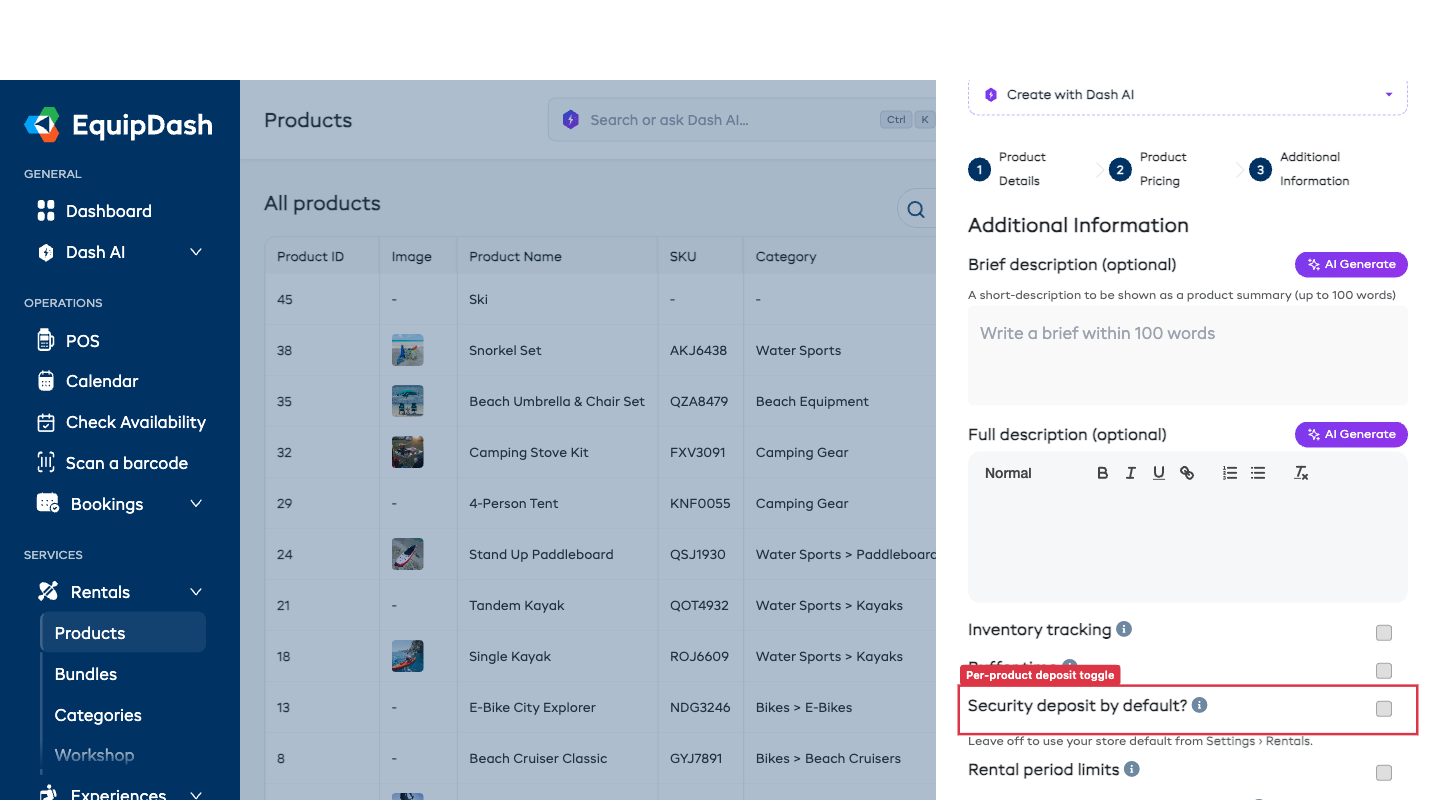Click the E-Bike City Explorer row name
The height and width of the screenshot is (800, 1440).
click(532, 707)
